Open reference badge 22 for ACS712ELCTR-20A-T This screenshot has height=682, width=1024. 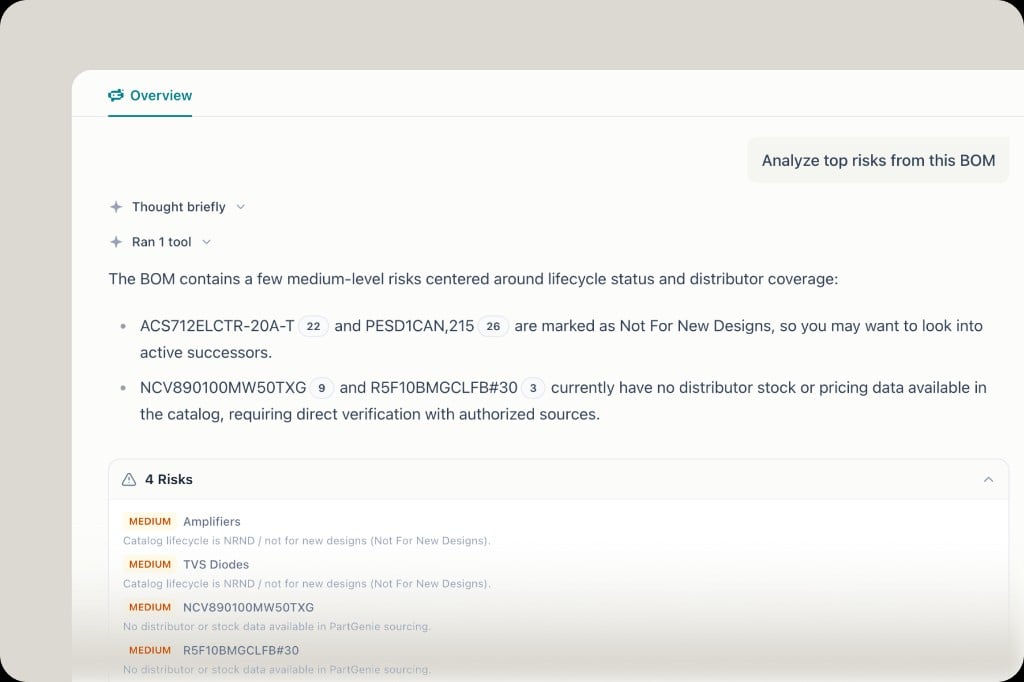(313, 326)
